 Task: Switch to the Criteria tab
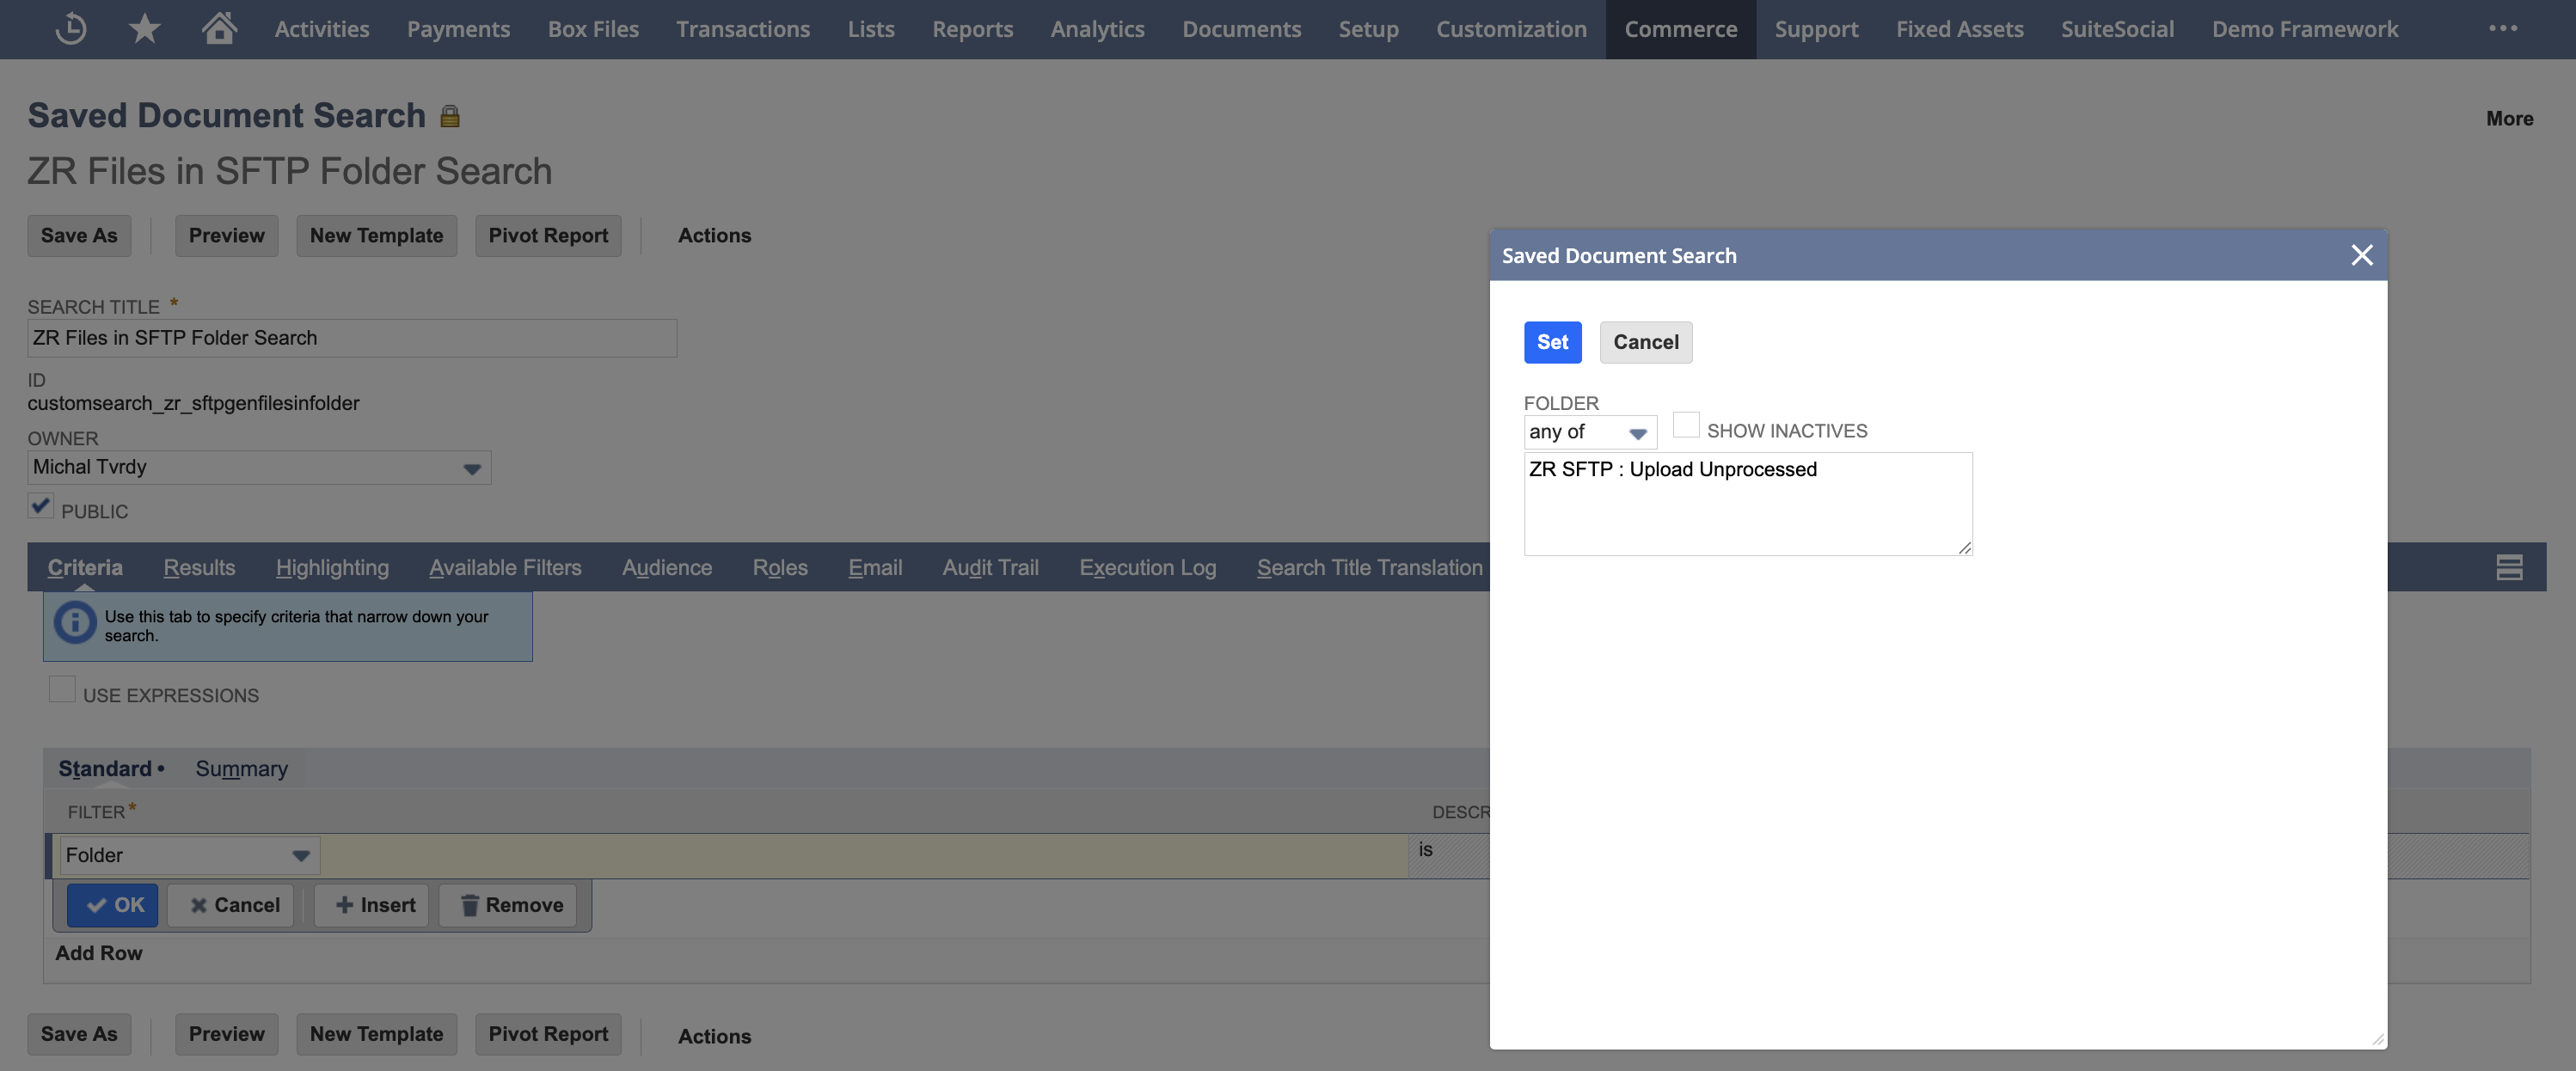pyautogui.click(x=85, y=567)
